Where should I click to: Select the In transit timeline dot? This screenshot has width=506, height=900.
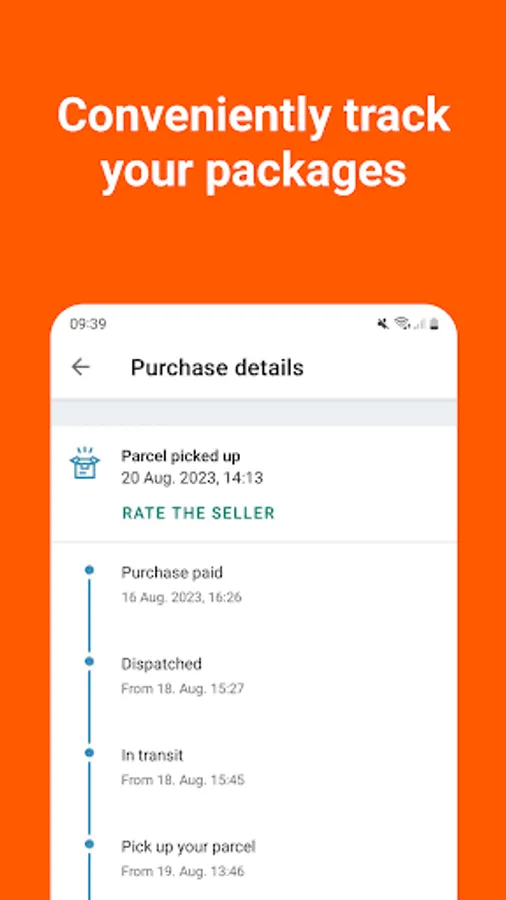(x=89, y=752)
